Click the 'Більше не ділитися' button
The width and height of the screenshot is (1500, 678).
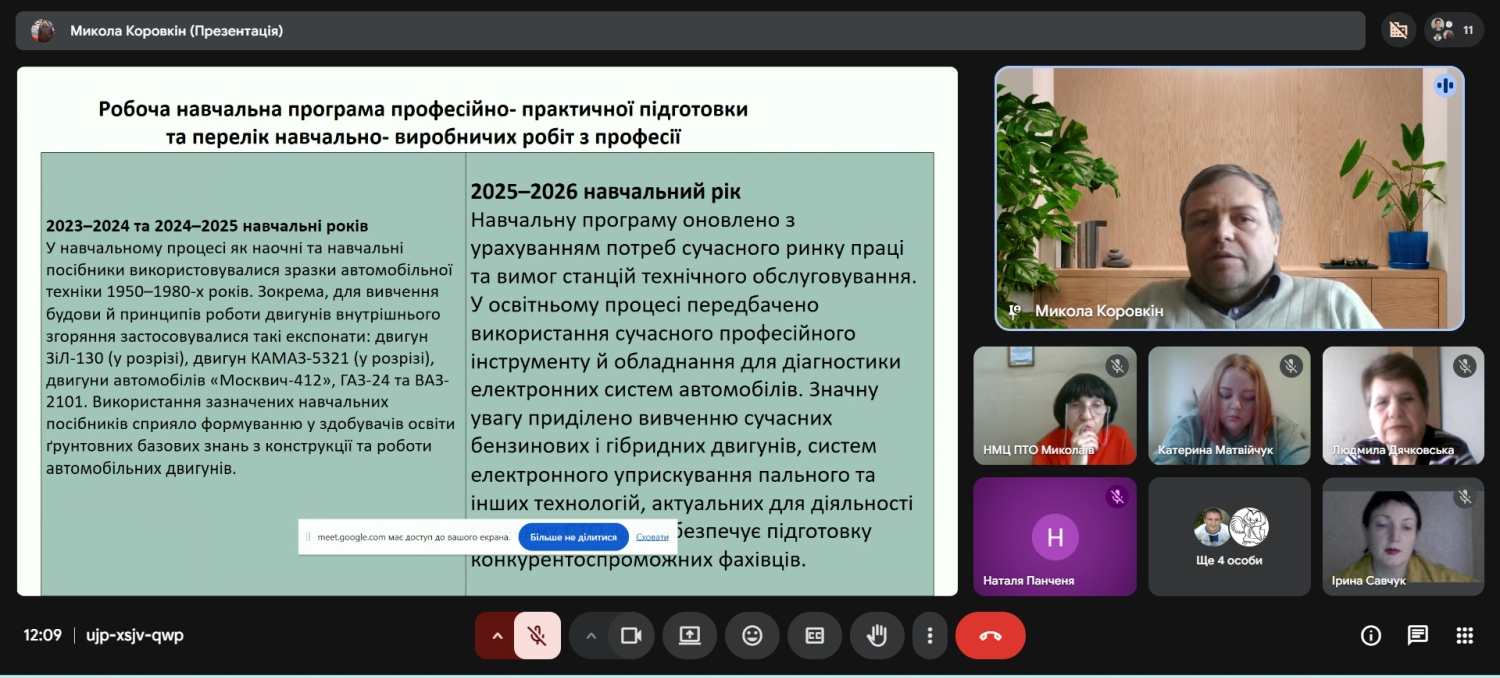coord(573,537)
